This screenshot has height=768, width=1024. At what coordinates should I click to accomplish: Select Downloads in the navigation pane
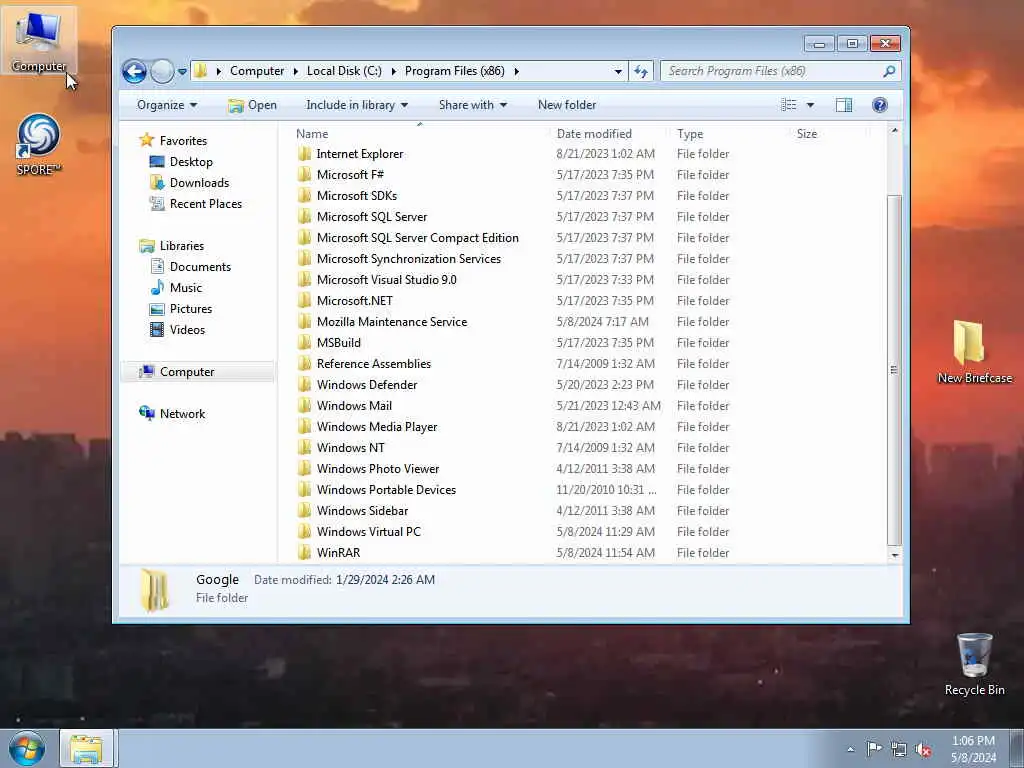[x=189, y=183]
